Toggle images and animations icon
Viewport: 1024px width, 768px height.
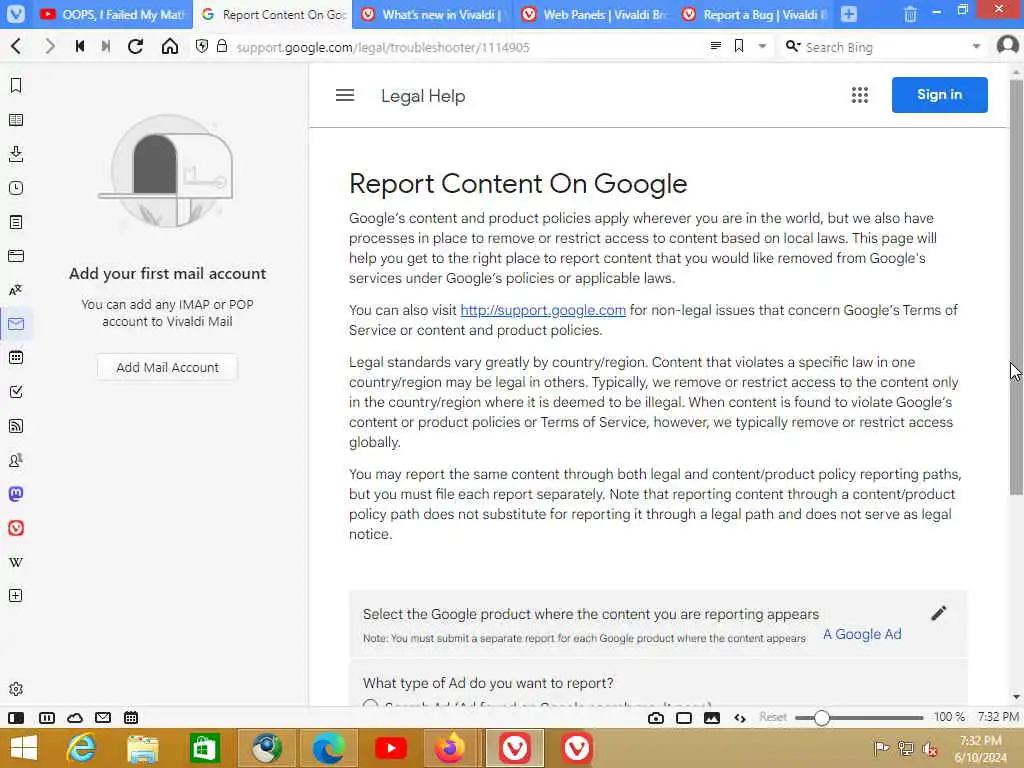click(712, 718)
